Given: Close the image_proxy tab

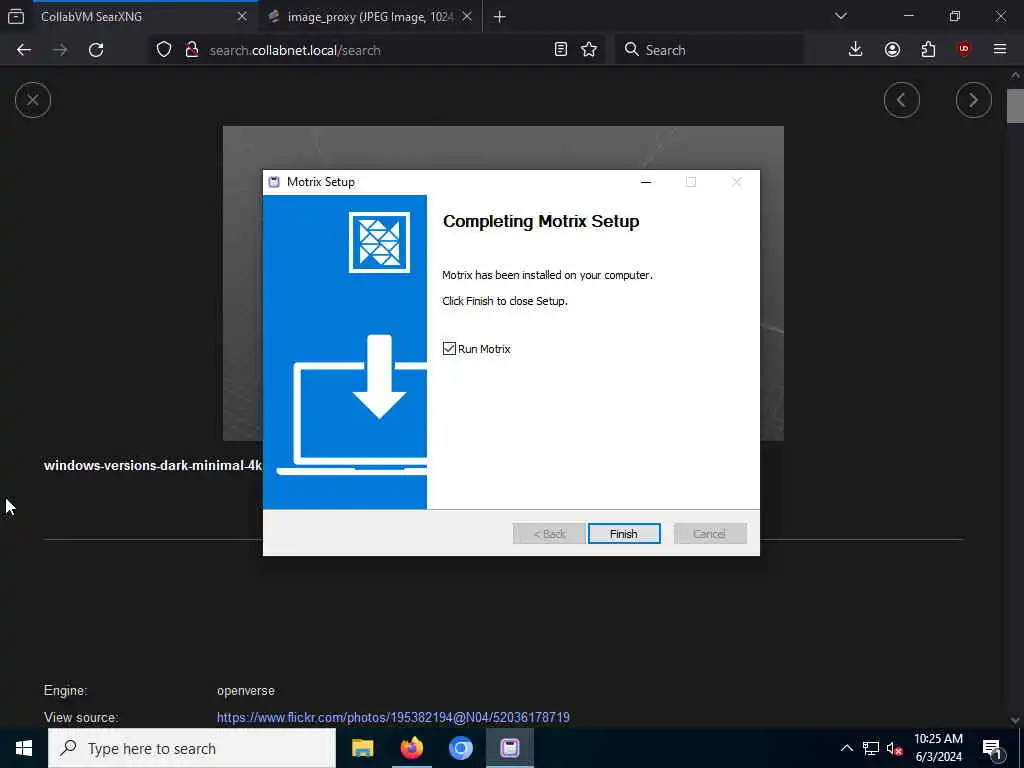Looking at the screenshot, I should tap(467, 17).
